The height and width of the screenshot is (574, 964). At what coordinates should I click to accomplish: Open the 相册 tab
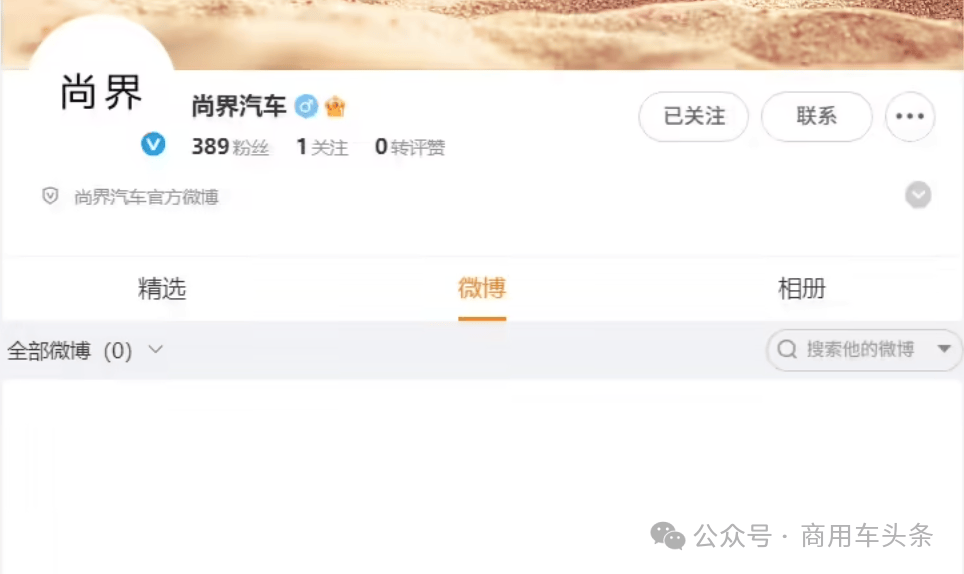802,288
